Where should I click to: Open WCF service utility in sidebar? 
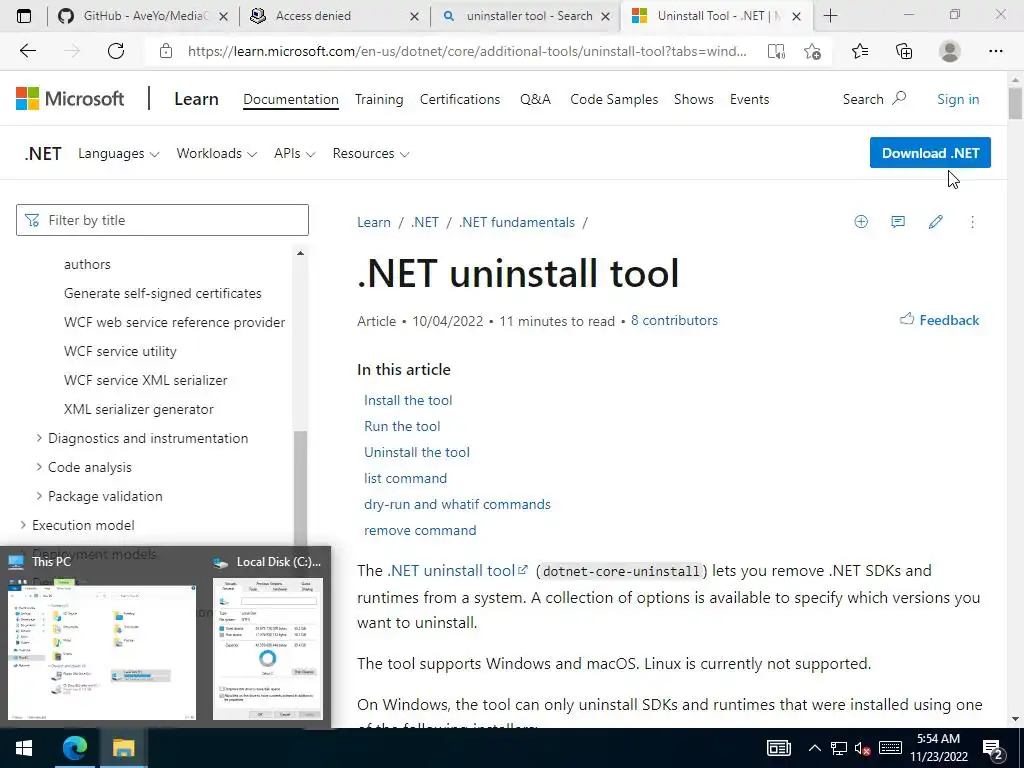(120, 351)
